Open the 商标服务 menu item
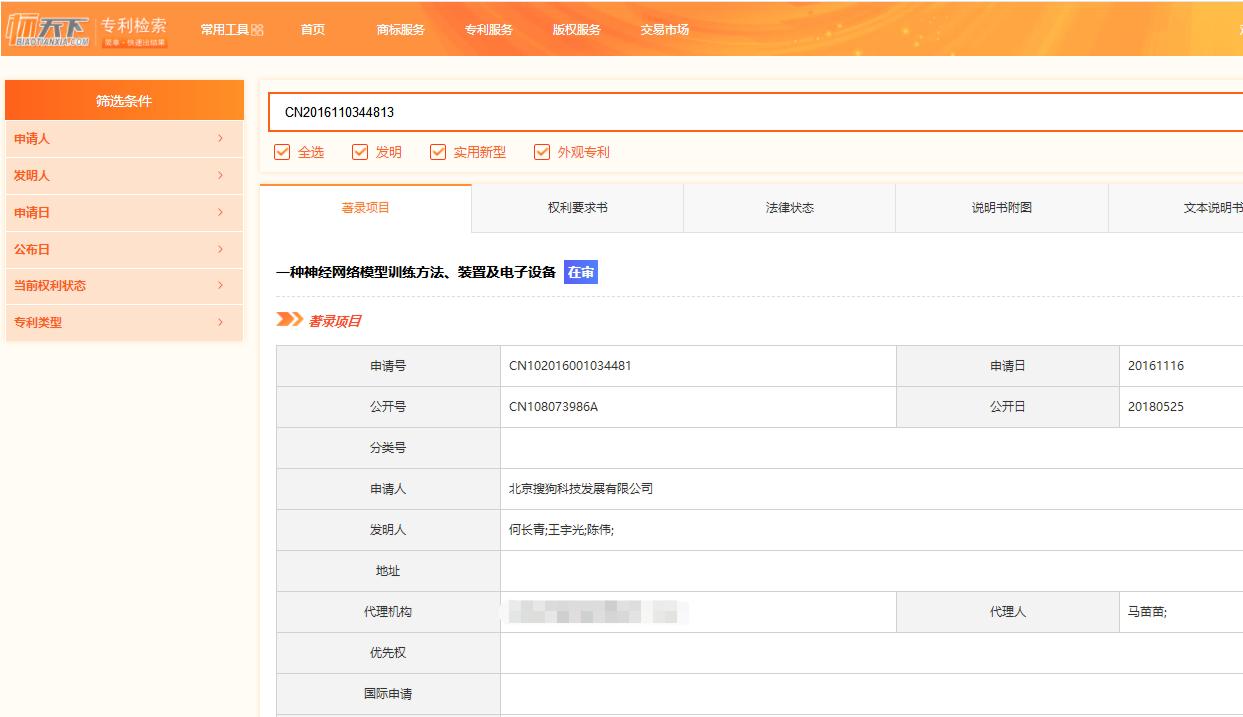This screenshot has height=717, width=1243. tap(399, 29)
